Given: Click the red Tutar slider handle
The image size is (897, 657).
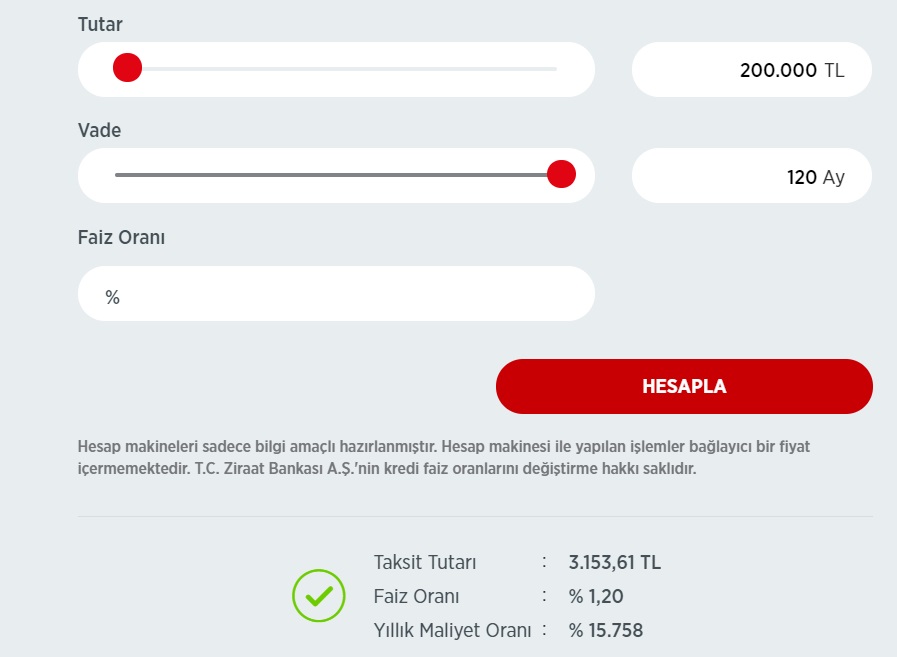Looking at the screenshot, I should click(128, 68).
